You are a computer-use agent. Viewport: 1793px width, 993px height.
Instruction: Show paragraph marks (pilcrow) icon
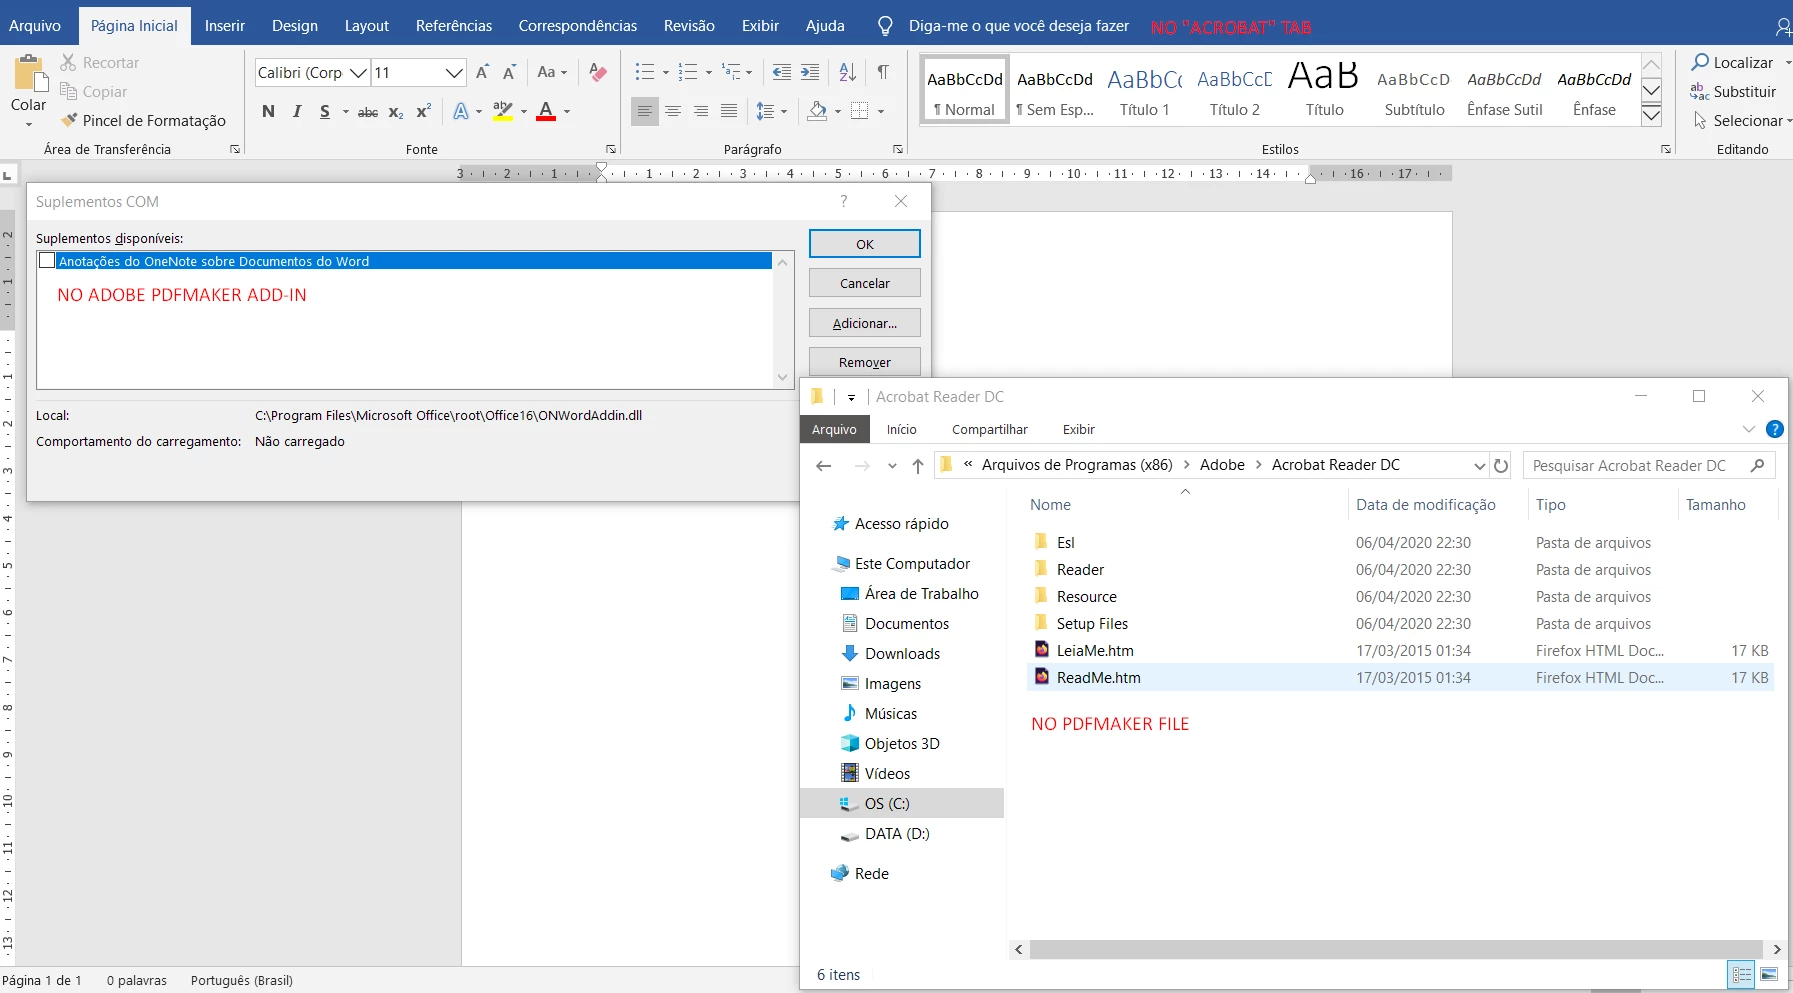883,72
